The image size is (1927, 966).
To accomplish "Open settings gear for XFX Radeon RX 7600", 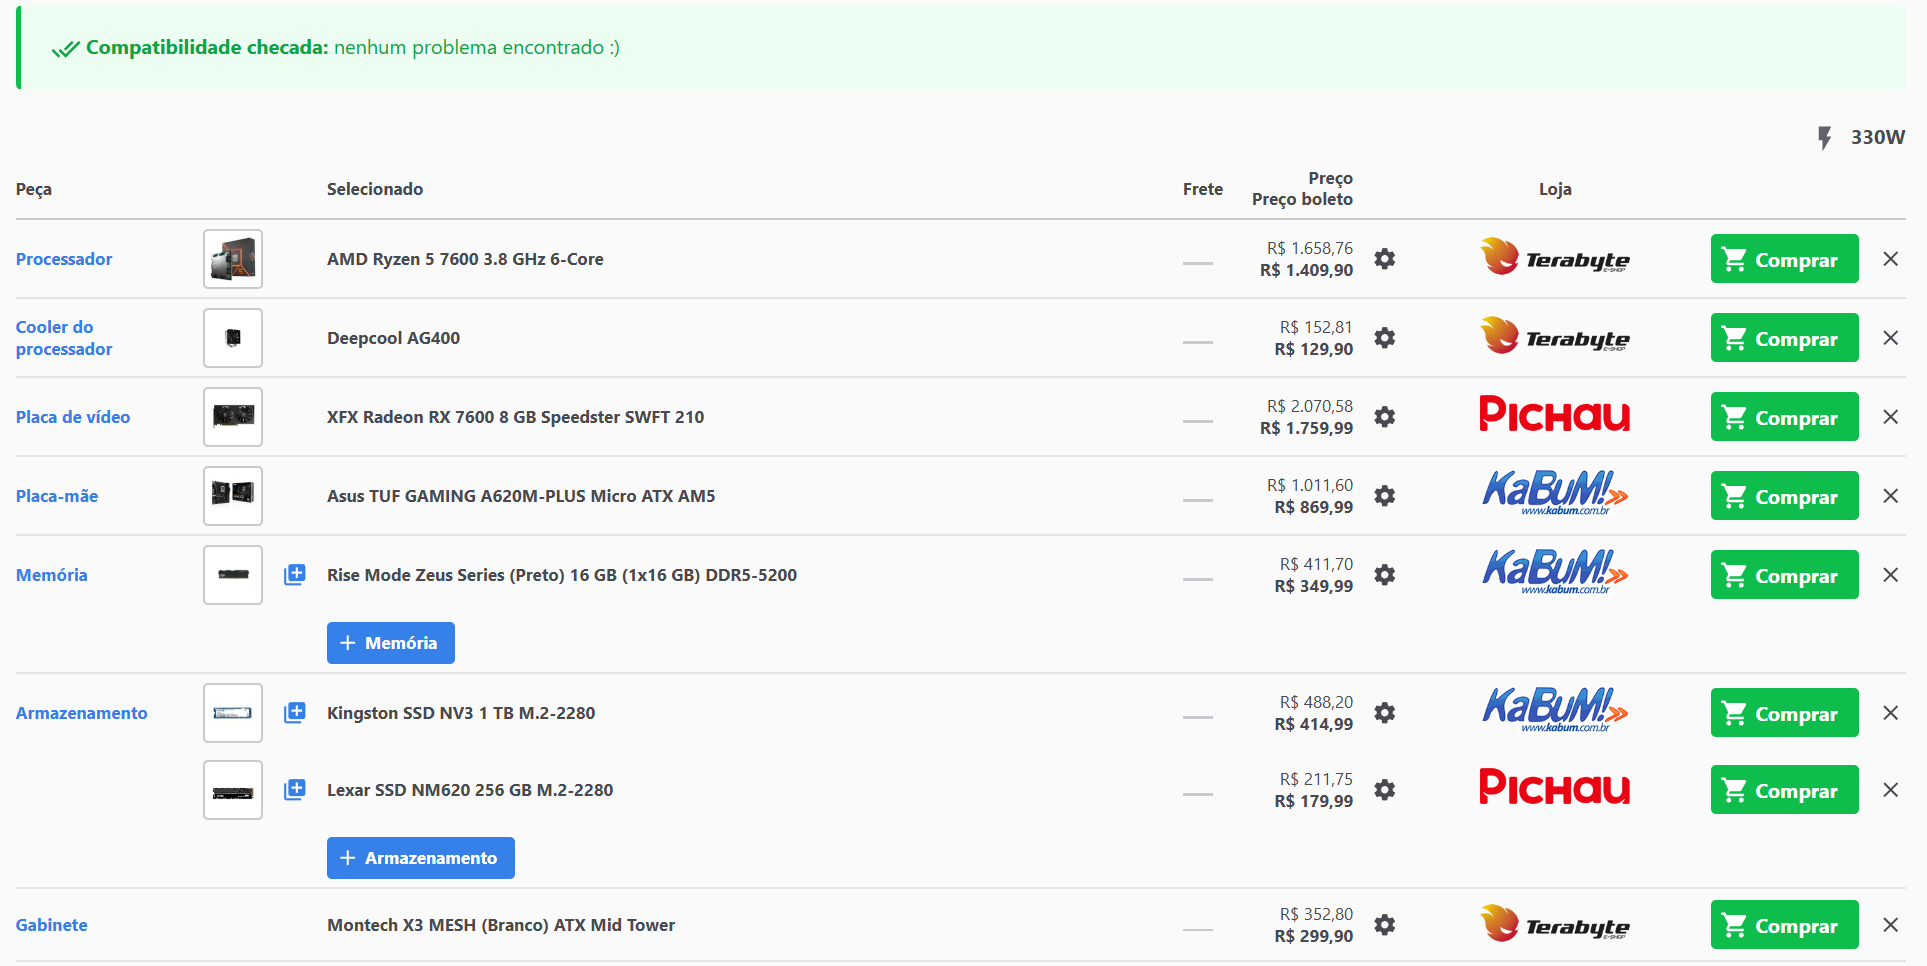I will click(x=1385, y=417).
